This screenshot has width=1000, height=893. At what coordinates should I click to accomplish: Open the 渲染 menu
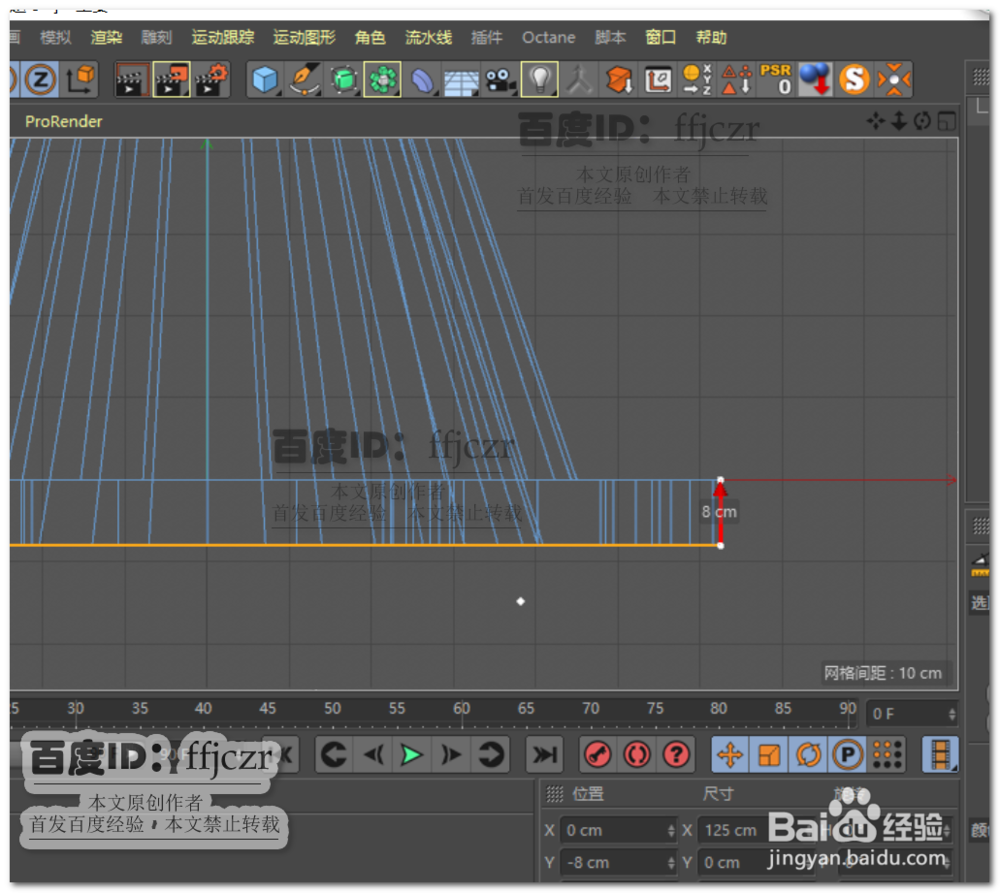click(x=106, y=37)
